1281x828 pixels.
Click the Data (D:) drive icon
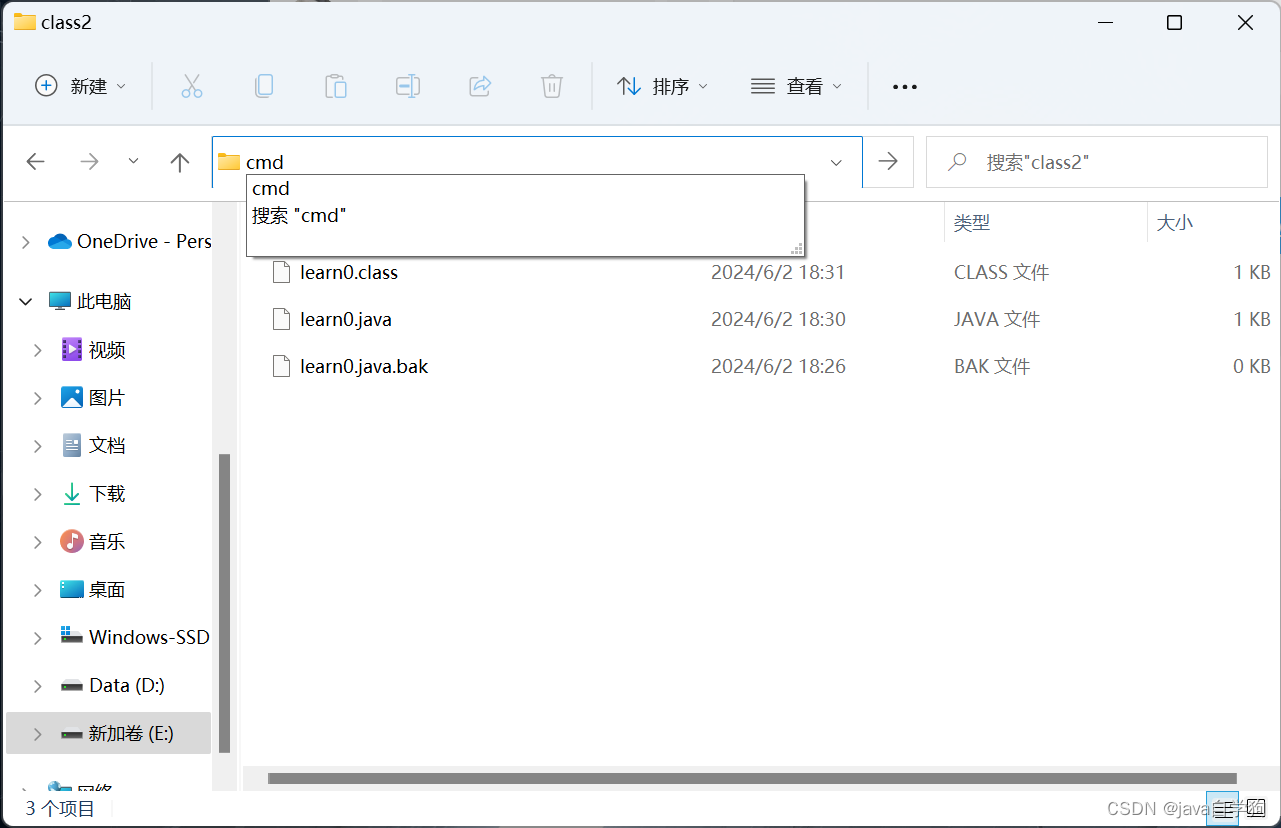pyautogui.click(x=72, y=685)
